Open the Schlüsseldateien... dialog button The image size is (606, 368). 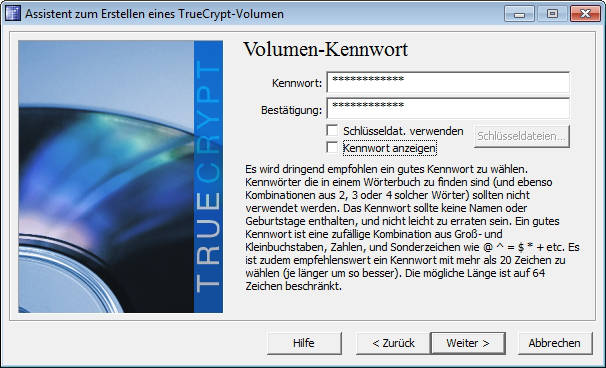[522, 136]
